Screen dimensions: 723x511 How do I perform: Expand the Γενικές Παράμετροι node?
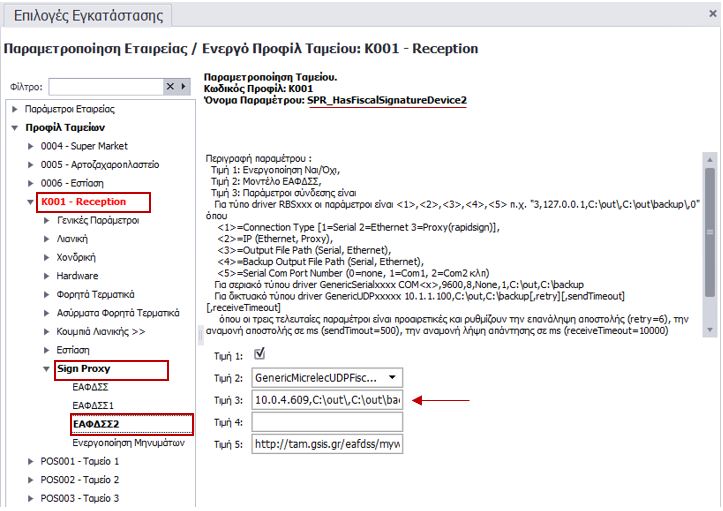47,220
